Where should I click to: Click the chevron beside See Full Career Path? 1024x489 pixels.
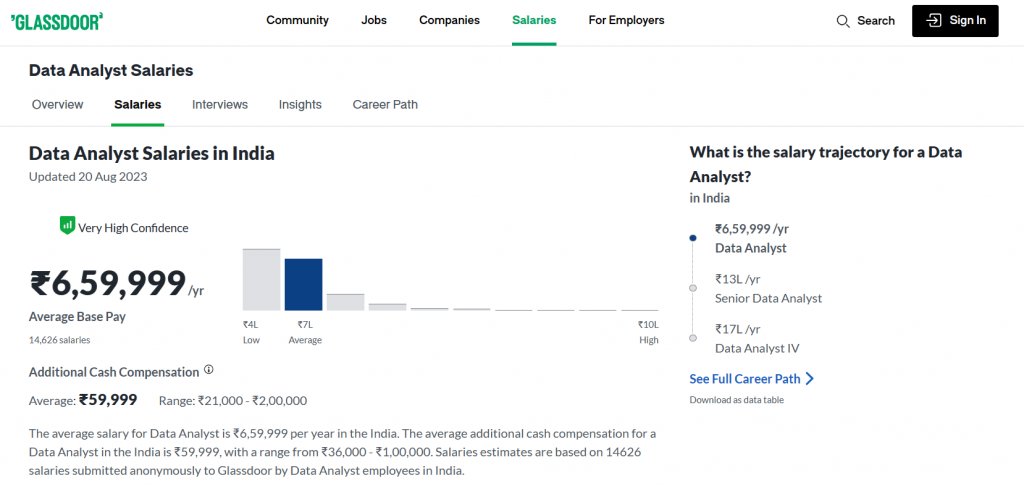(x=810, y=379)
